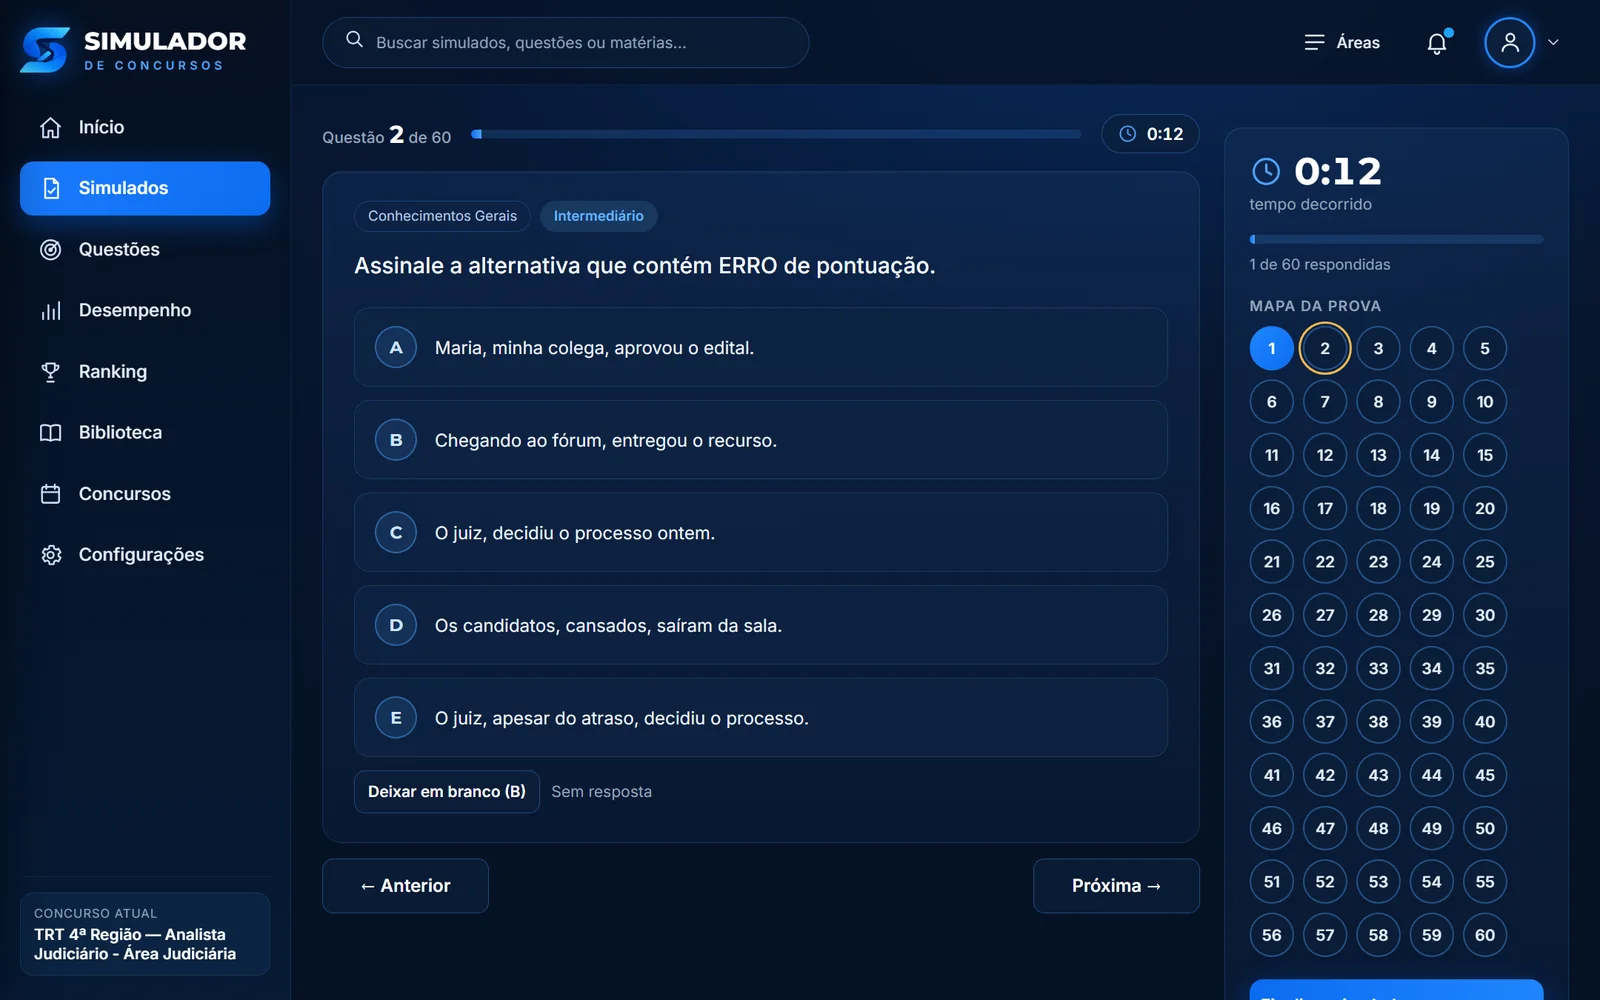The height and width of the screenshot is (1000, 1600).
Task: Click the calendar icon beside Concursos
Action: [x=51, y=494]
